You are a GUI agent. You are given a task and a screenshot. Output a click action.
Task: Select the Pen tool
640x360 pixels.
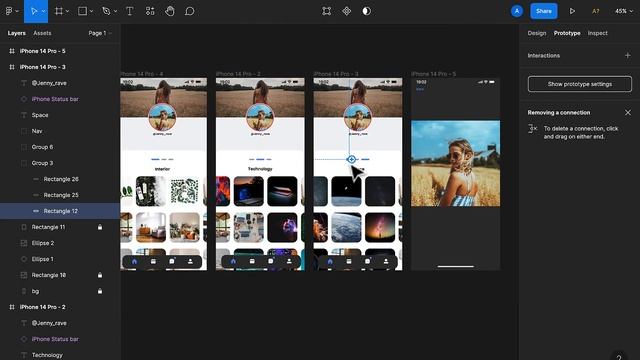click(x=106, y=11)
